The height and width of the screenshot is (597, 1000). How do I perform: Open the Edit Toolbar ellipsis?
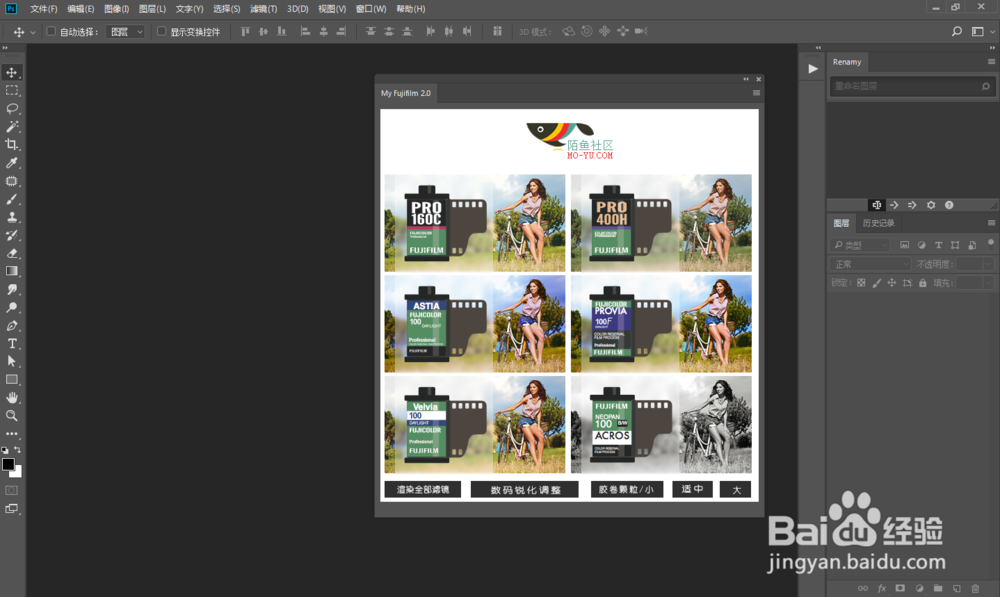[11, 434]
